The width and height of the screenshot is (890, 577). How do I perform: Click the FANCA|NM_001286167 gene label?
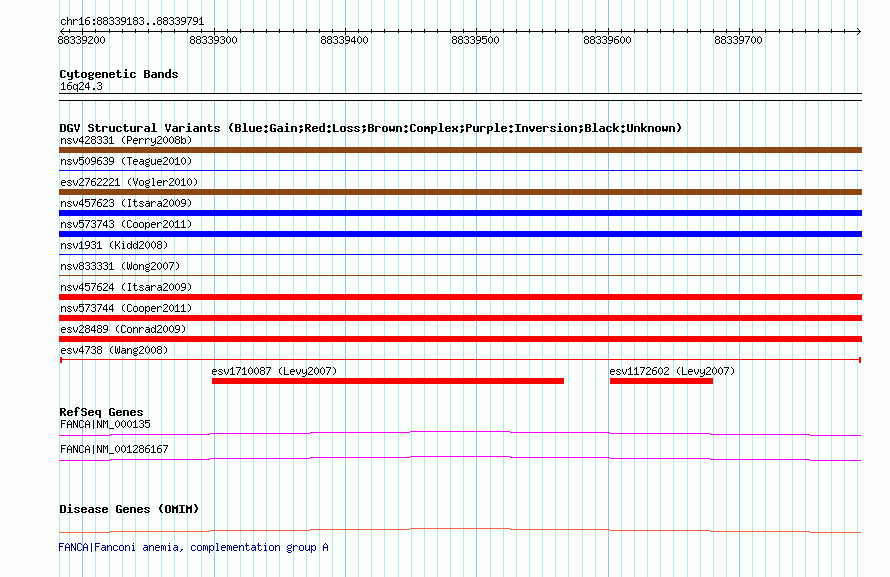[114, 449]
